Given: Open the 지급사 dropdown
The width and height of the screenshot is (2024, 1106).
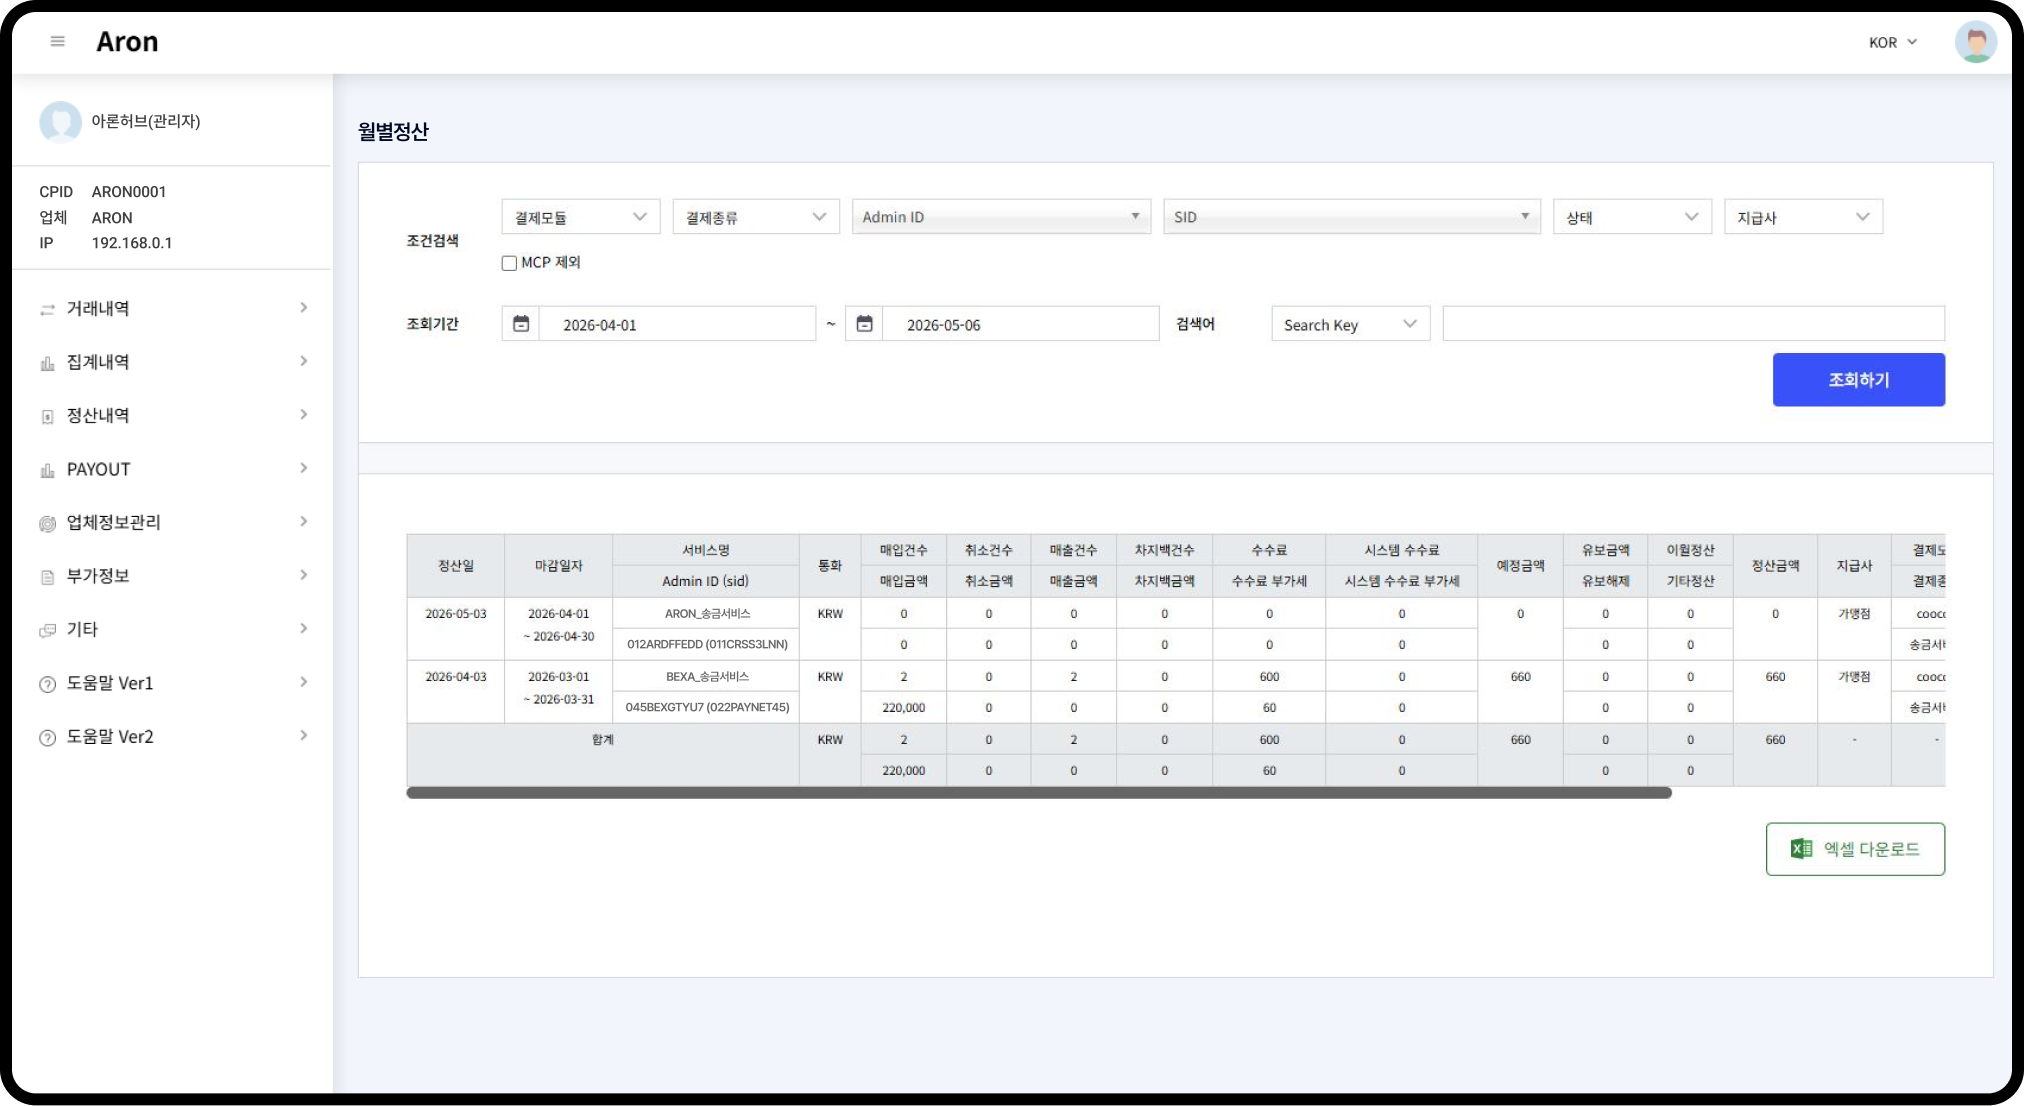Looking at the screenshot, I should point(1803,217).
